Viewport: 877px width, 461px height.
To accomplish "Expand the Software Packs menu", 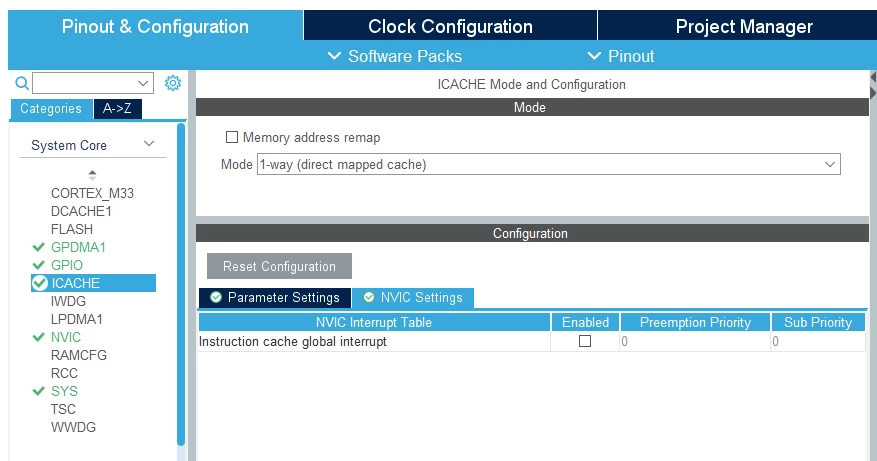I will [x=395, y=56].
